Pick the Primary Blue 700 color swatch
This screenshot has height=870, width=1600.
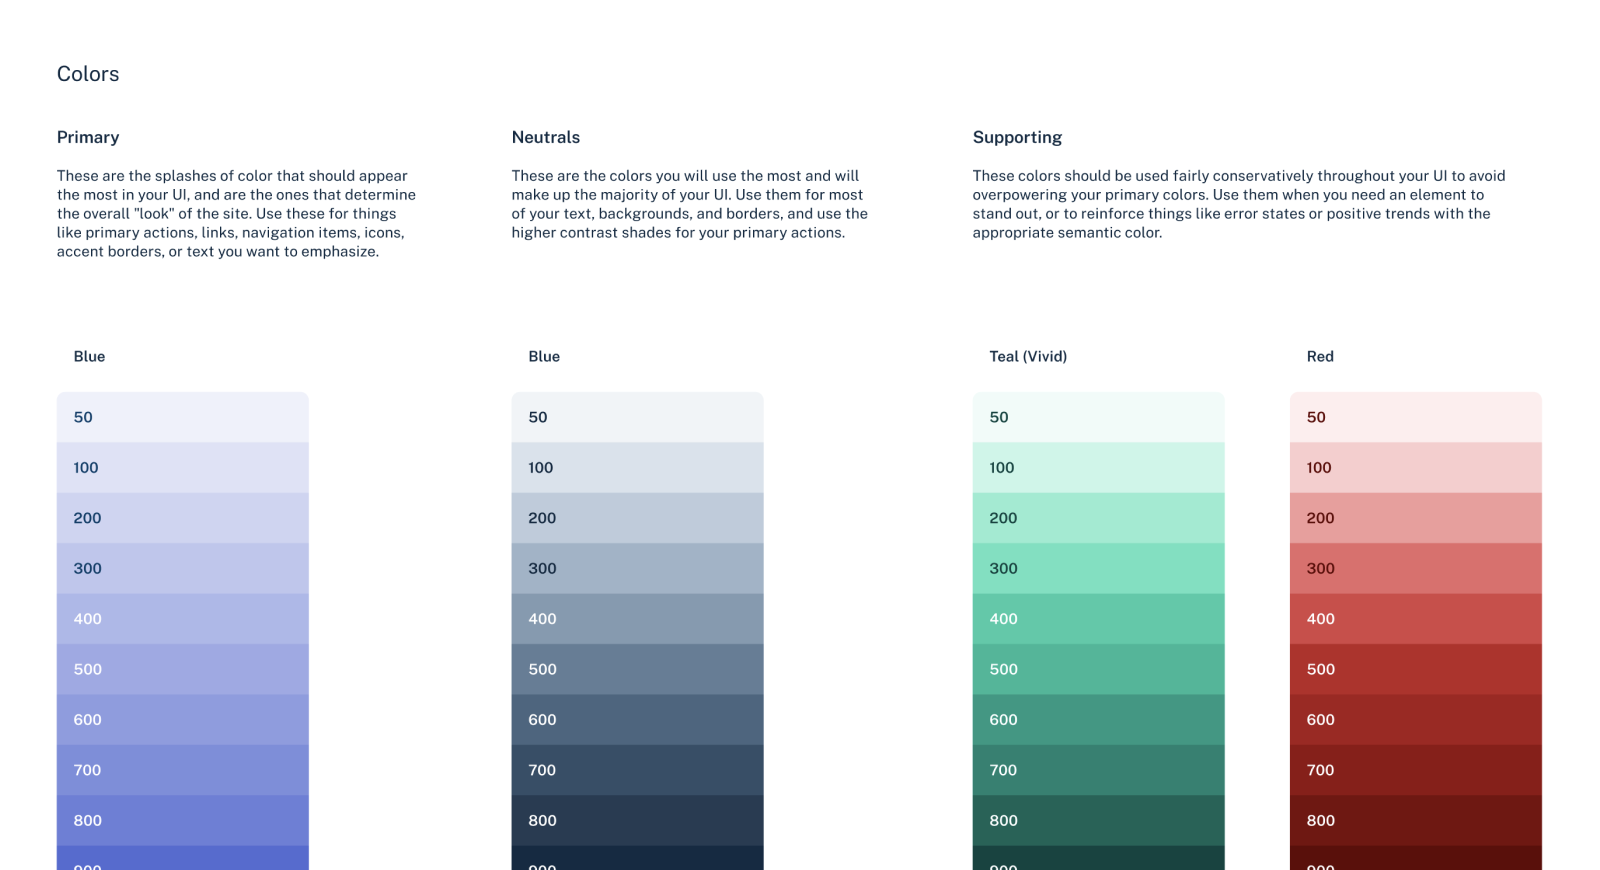tap(182, 770)
